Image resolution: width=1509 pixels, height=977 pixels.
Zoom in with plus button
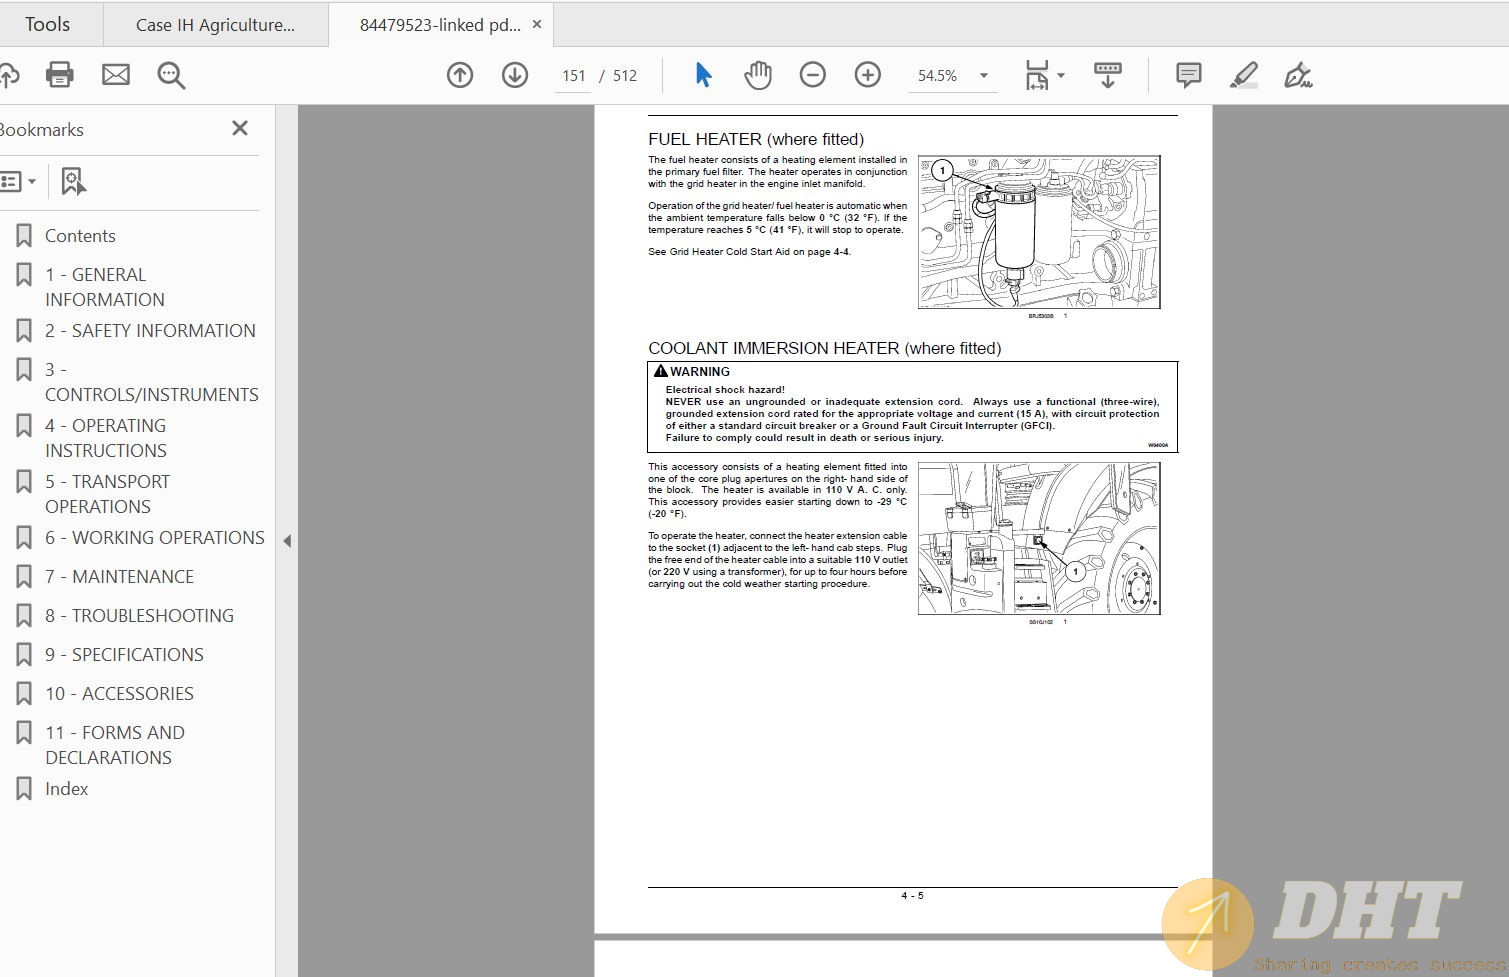[x=868, y=75]
